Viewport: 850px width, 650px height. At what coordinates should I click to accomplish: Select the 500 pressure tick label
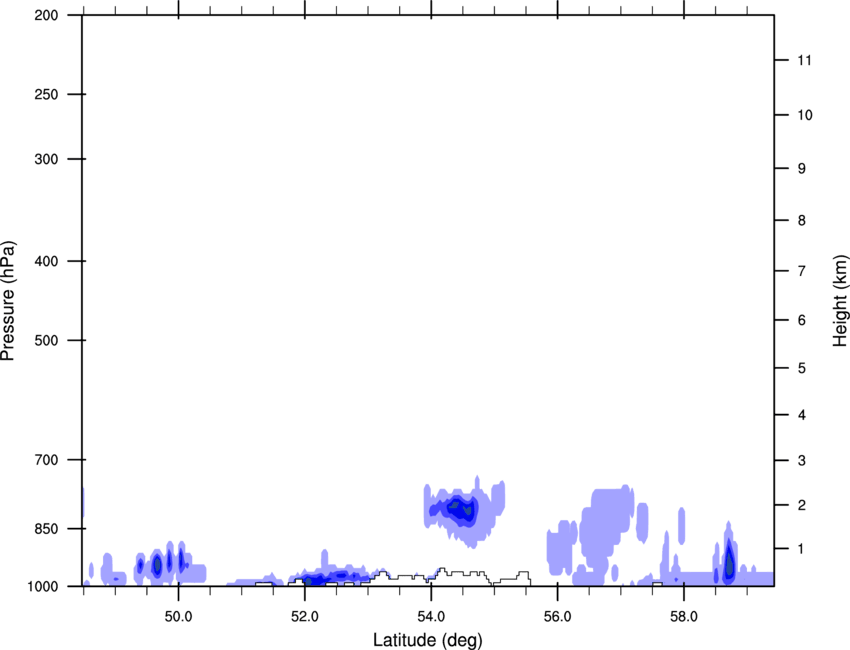(x=46, y=340)
